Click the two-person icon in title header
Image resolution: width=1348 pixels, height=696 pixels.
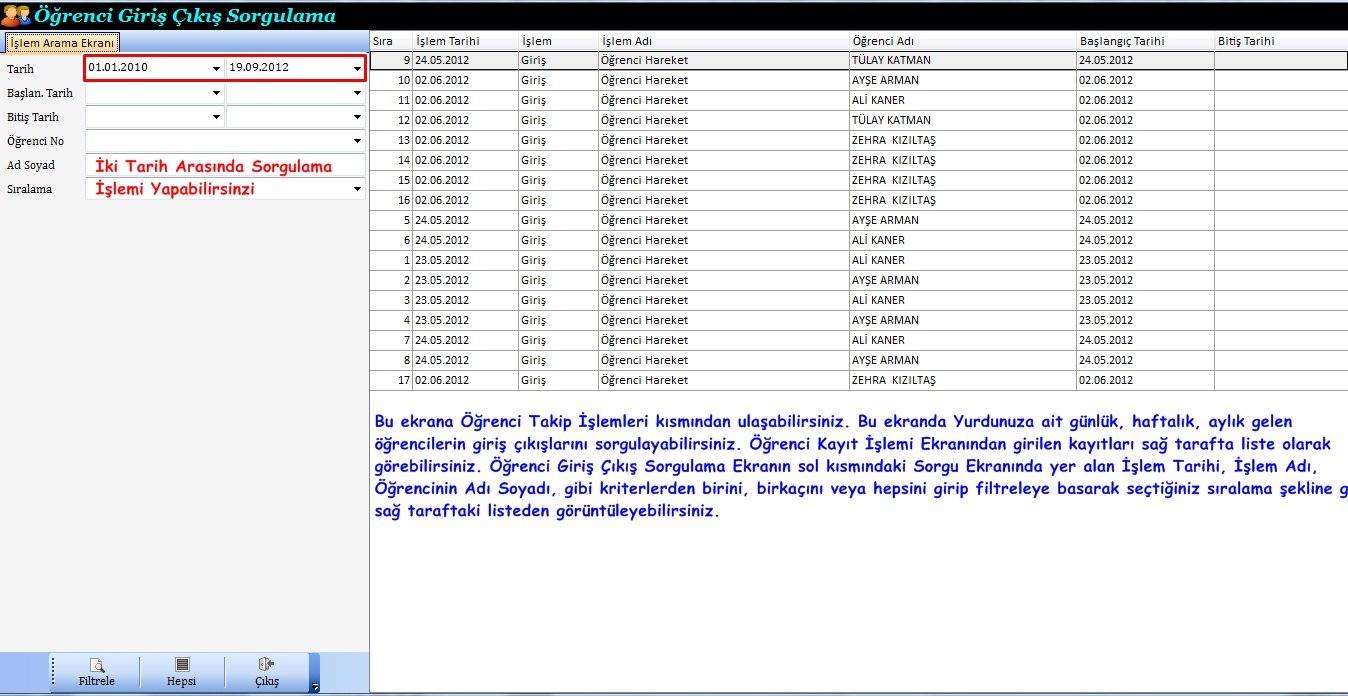point(16,16)
